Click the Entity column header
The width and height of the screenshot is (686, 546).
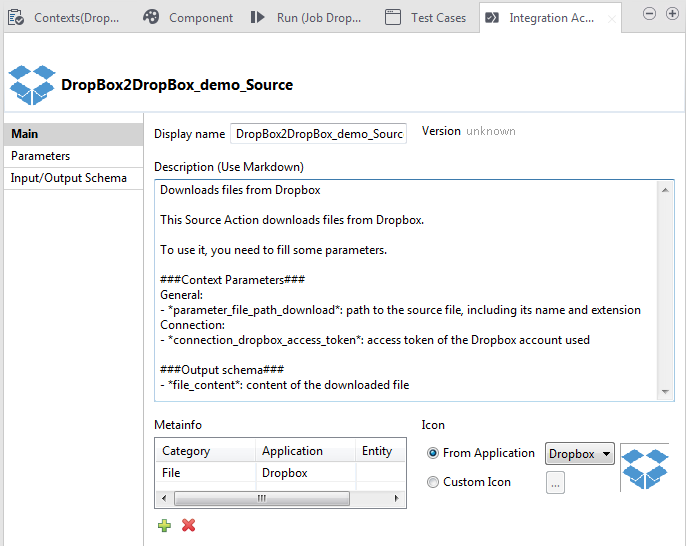[380, 451]
